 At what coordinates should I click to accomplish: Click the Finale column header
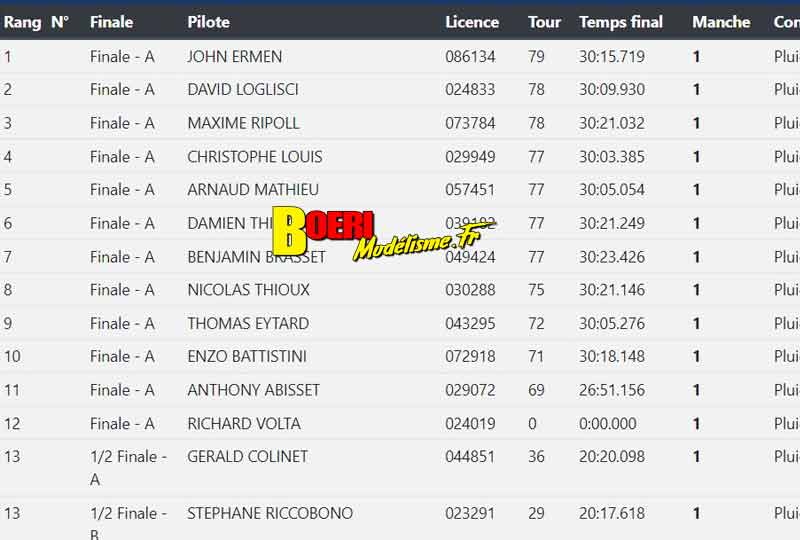pyautogui.click(x=111, y=22)
